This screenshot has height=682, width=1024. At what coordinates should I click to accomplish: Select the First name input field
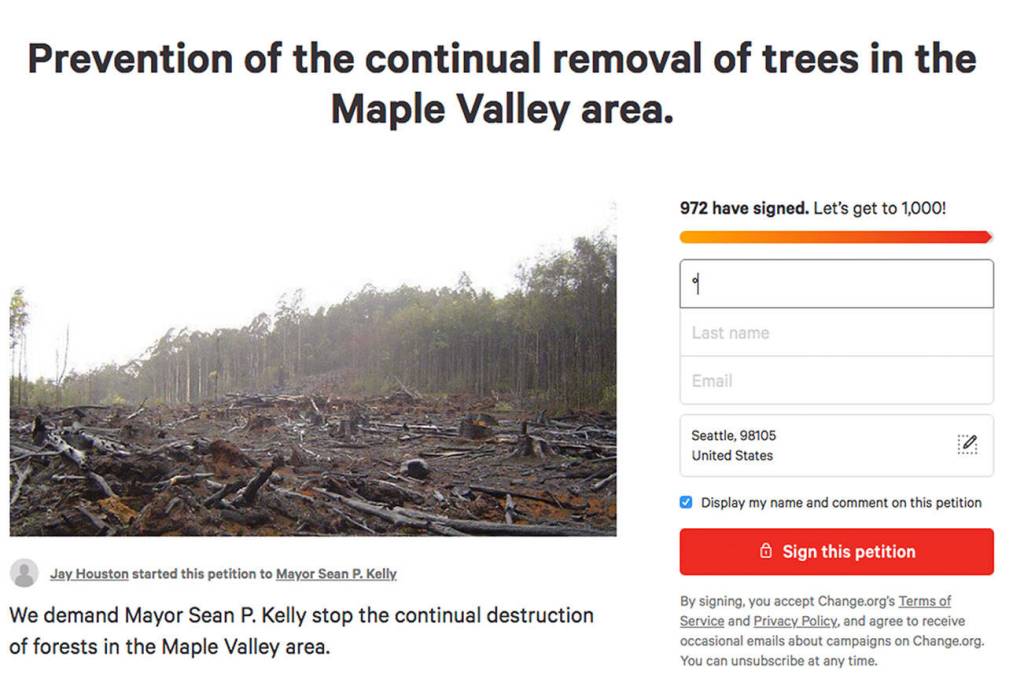click(x=837, y=284)
